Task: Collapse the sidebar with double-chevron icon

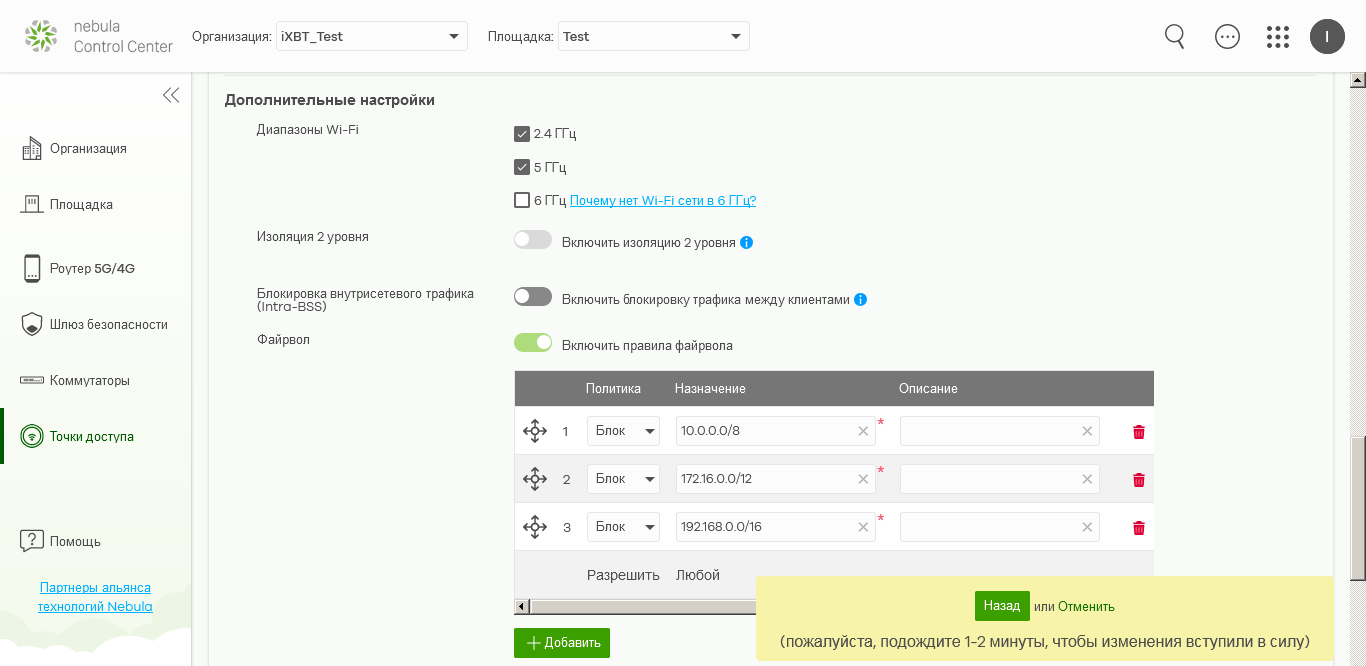Action: [x=171, y=95]
